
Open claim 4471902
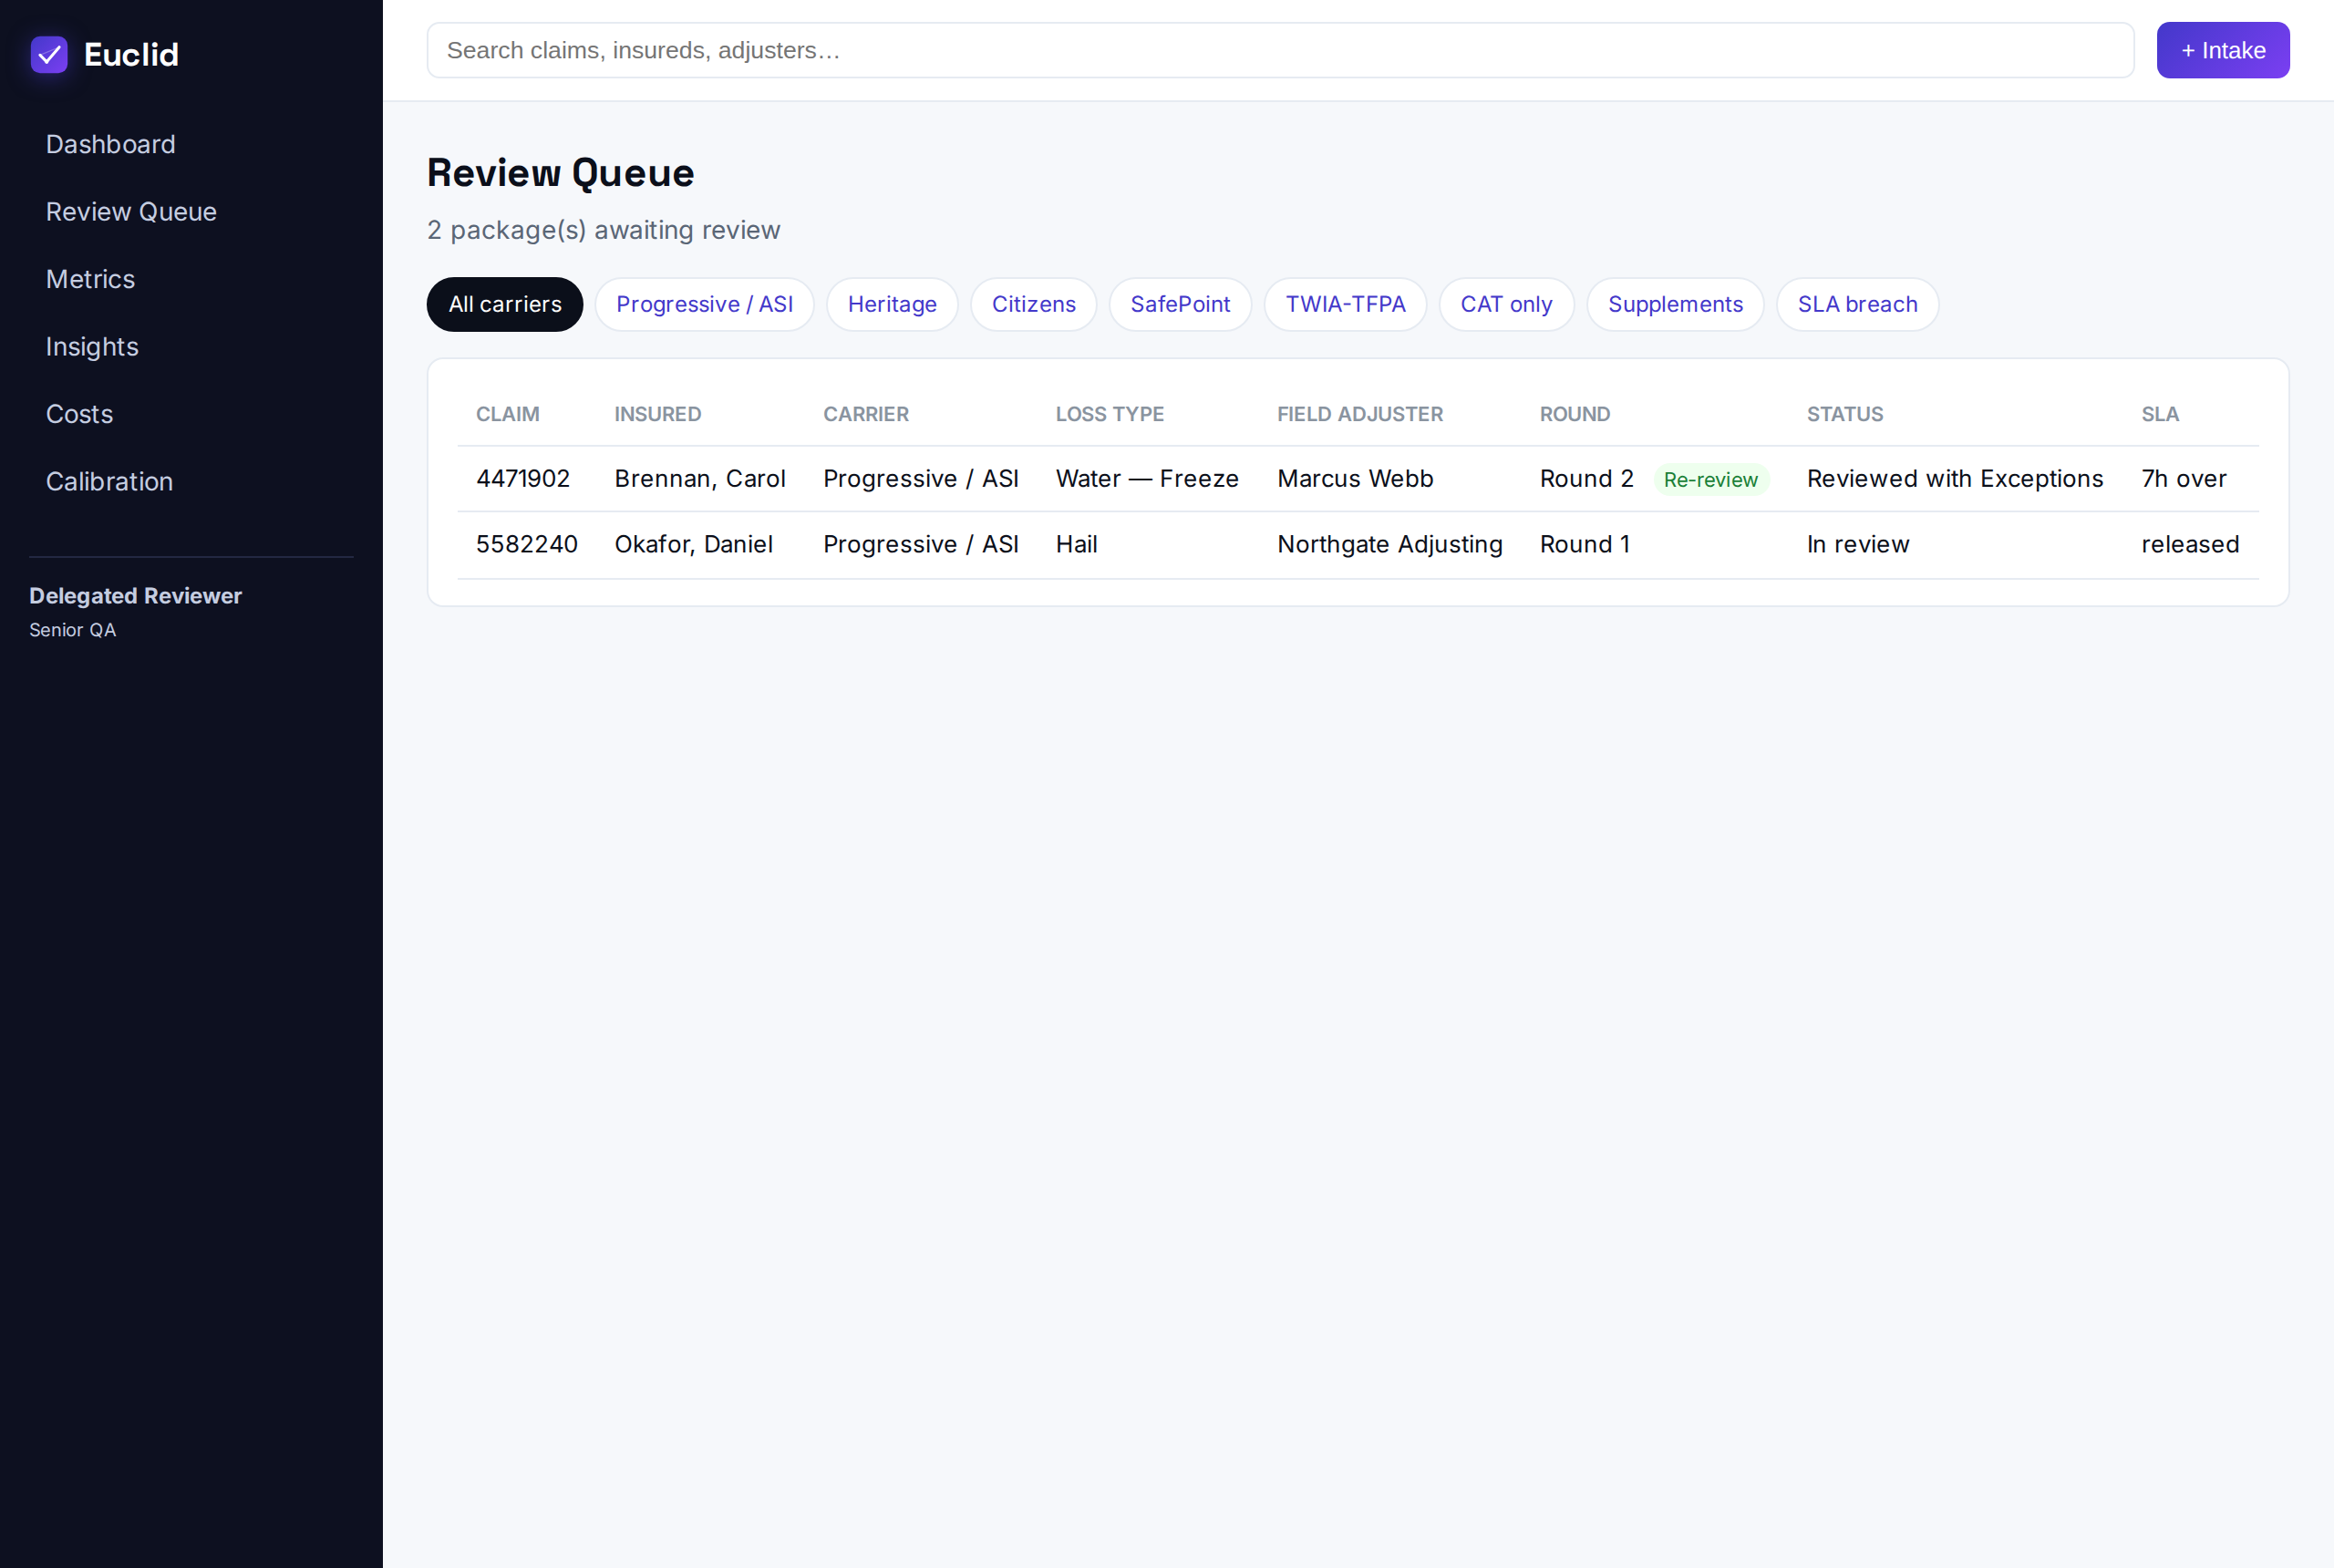(523, 479)
